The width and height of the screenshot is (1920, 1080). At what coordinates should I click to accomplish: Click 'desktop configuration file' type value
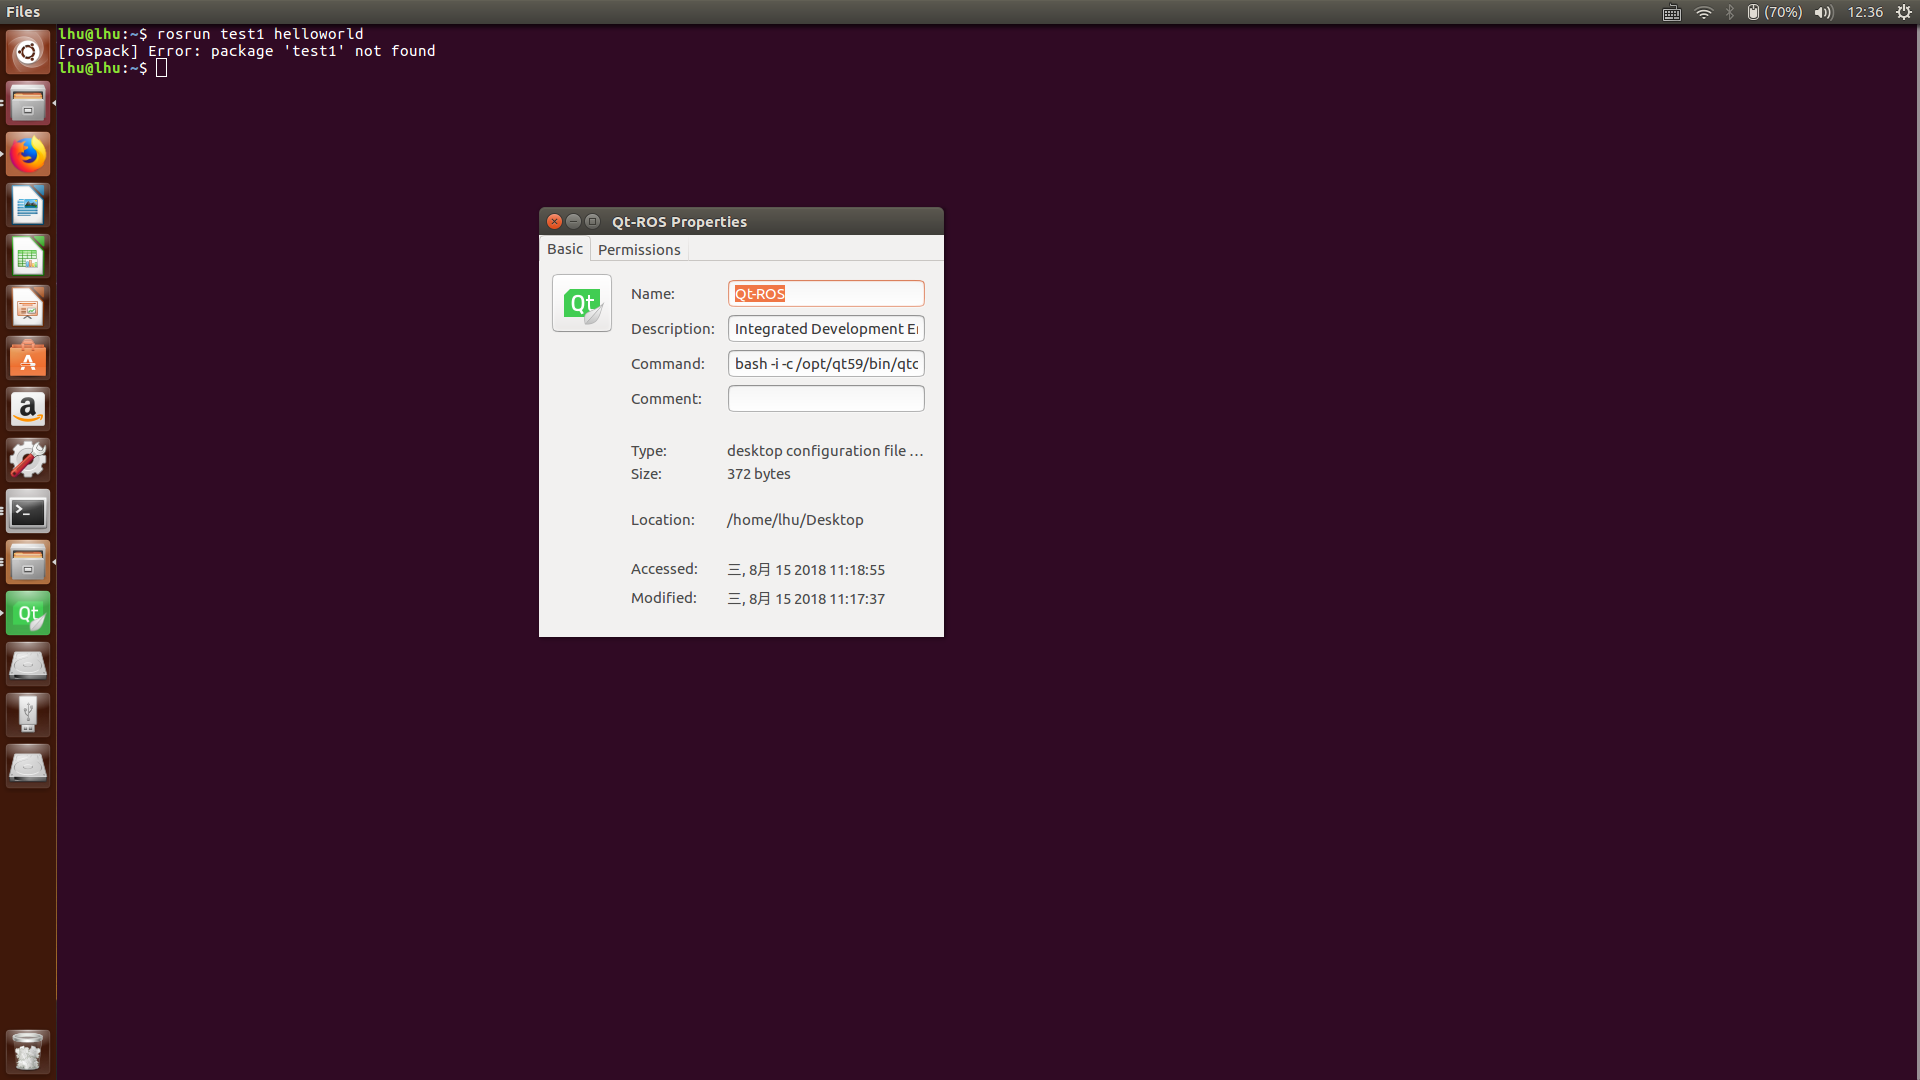(825, 451)
